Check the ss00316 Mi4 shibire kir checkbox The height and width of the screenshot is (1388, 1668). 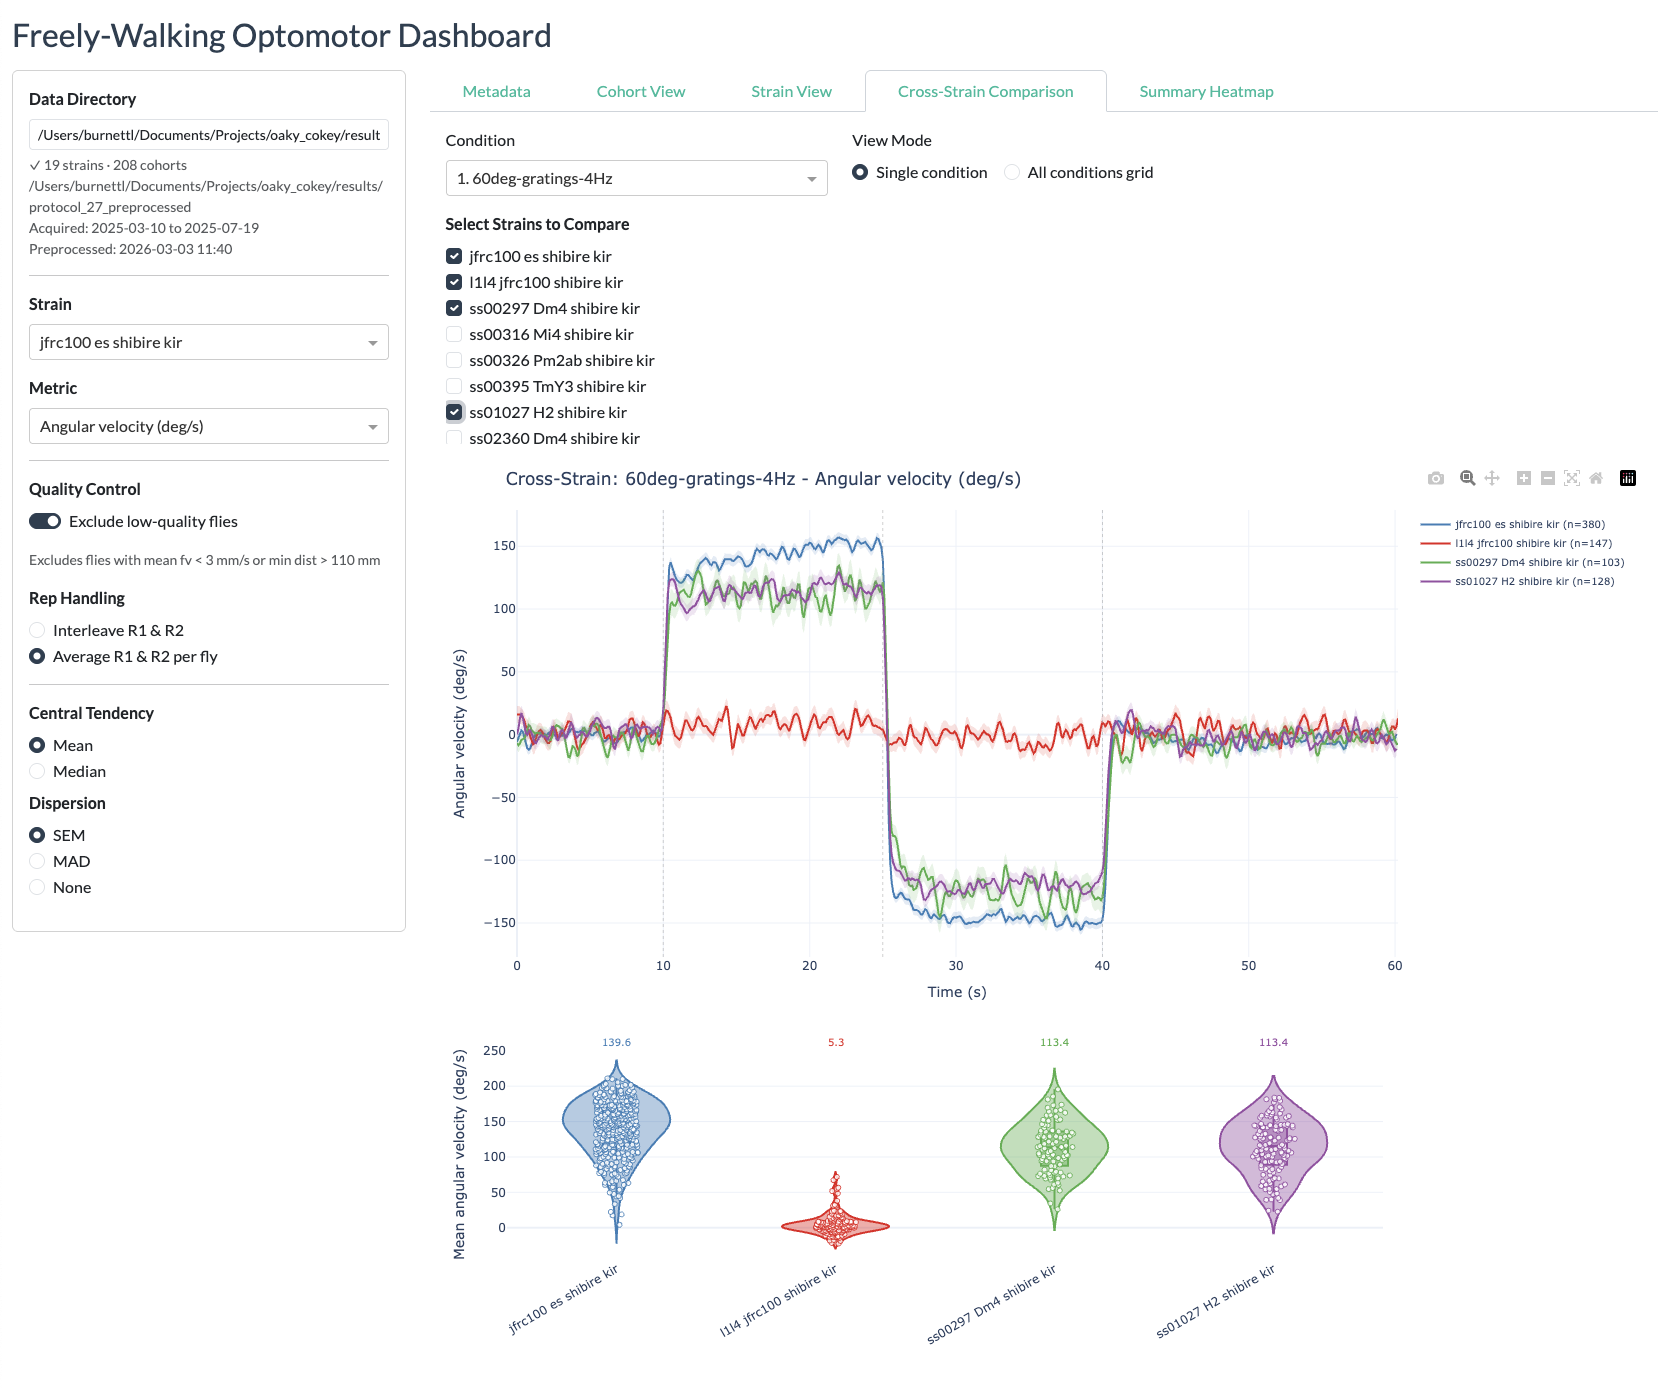(x=454, y=334)
